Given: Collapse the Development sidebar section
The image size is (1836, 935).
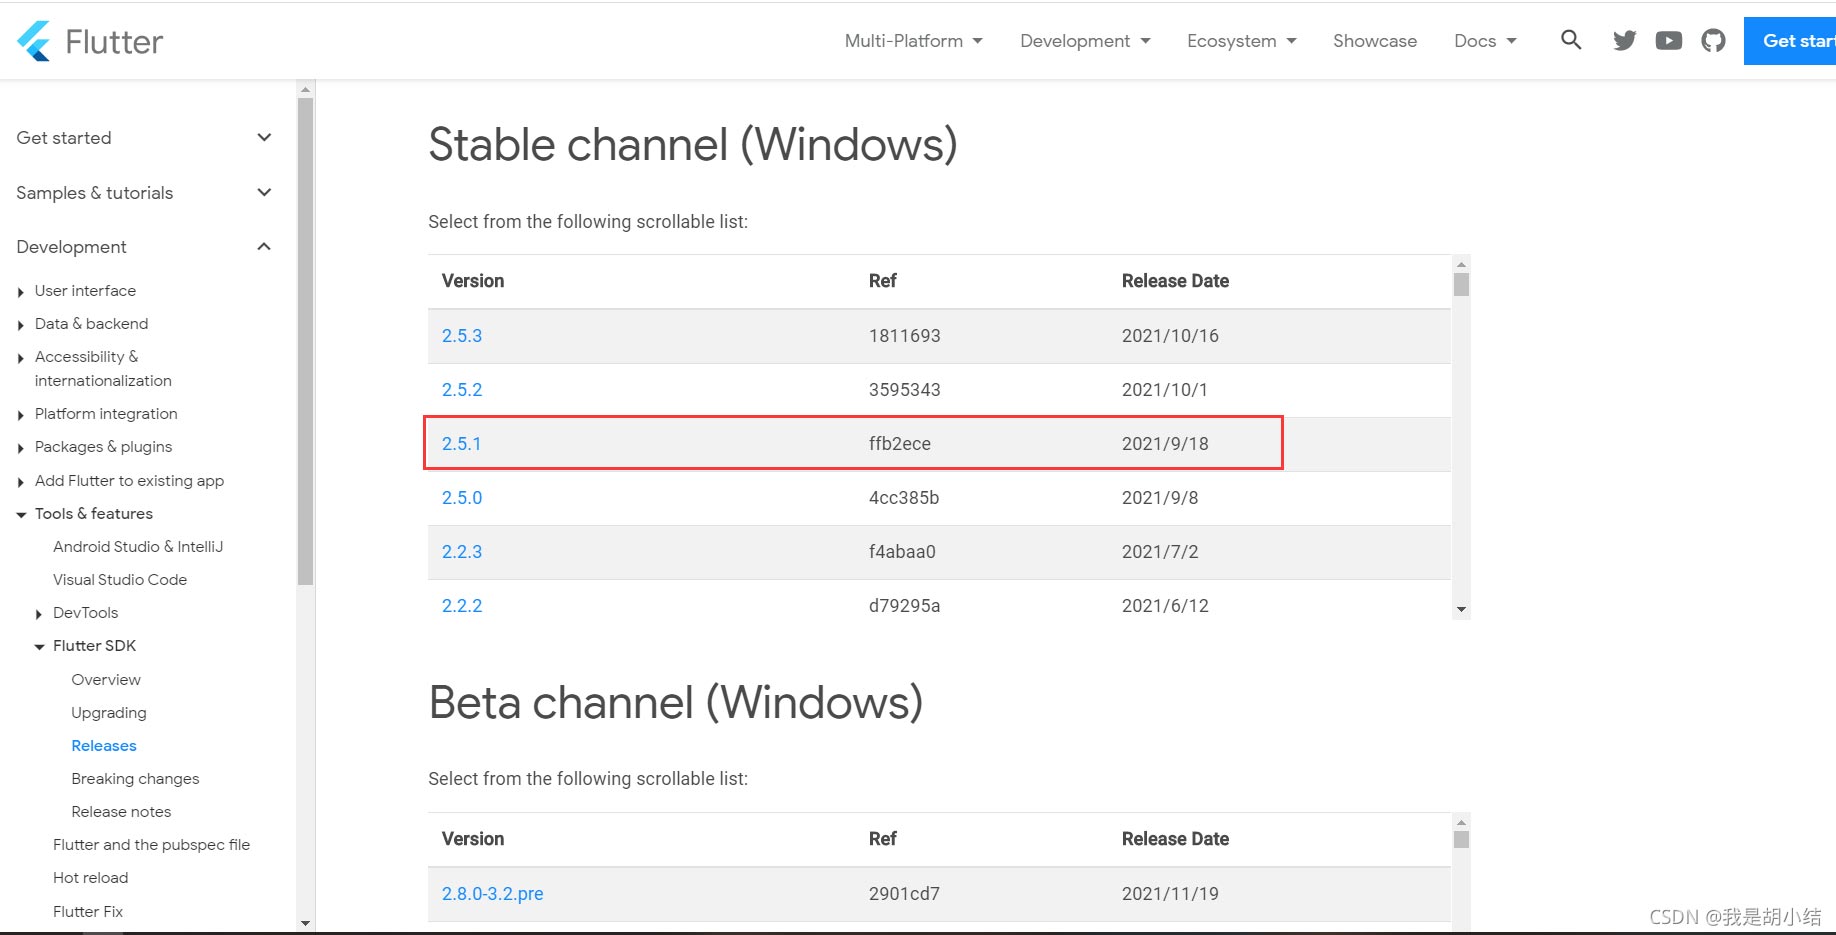Looking at the screenshot, I should [x=264, y=246].
